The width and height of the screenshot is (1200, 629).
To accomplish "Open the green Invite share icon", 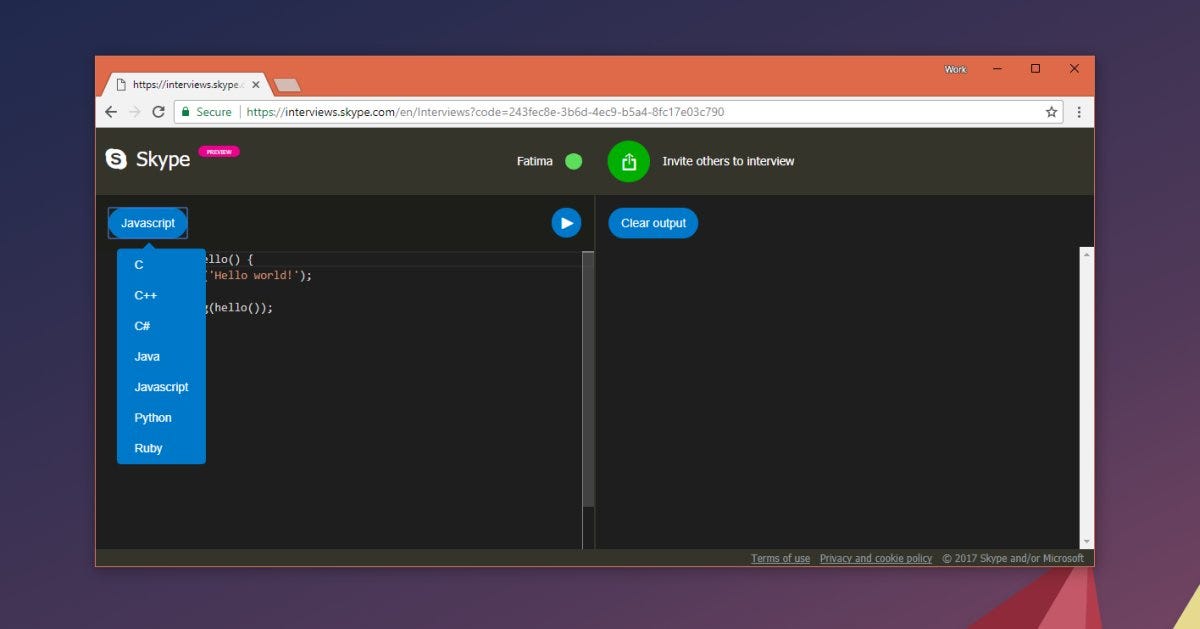I will [628, 161].
